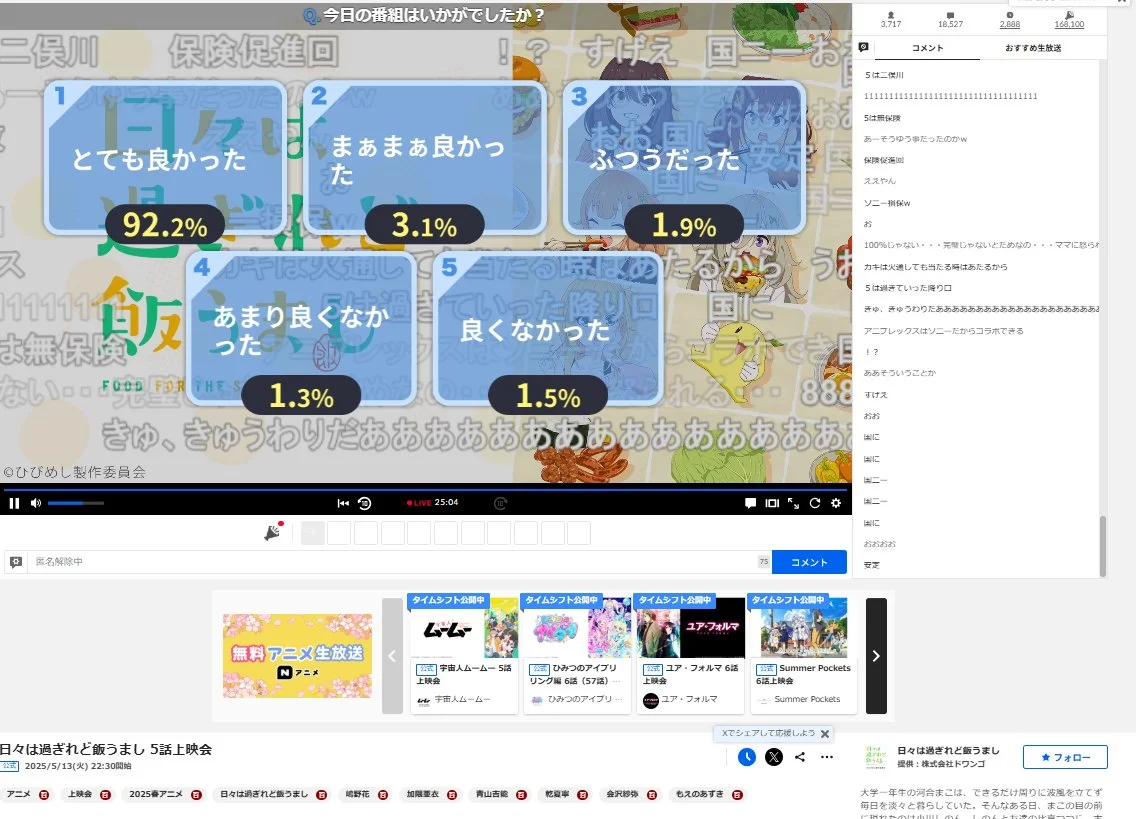Select poll option 3 ふつうだった
The image size is (1136, 819).
tap(685, 157)
